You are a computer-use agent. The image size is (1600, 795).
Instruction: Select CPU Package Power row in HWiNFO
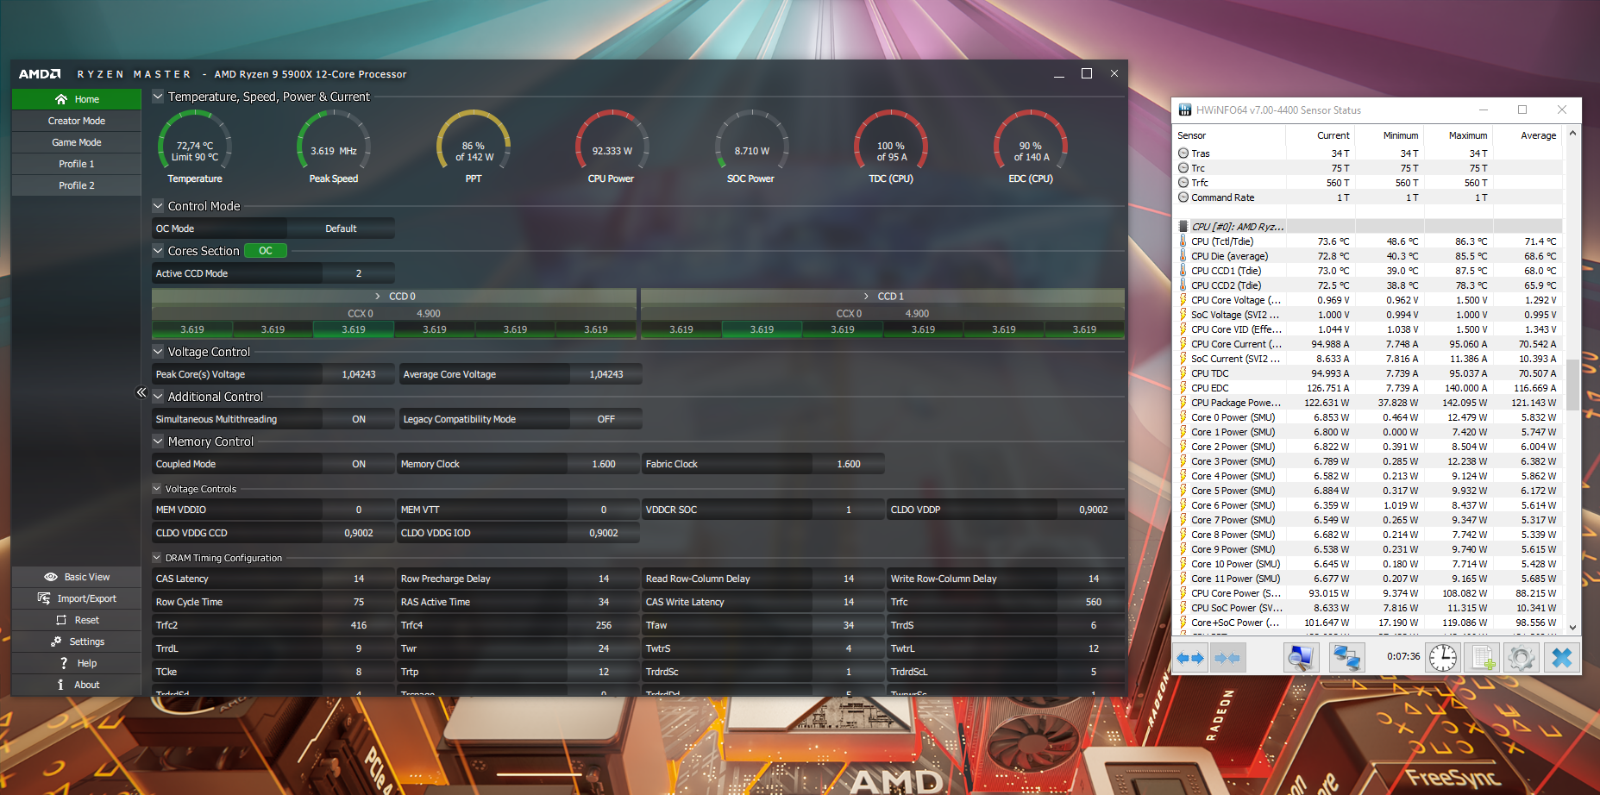[x=1369, y=403]
